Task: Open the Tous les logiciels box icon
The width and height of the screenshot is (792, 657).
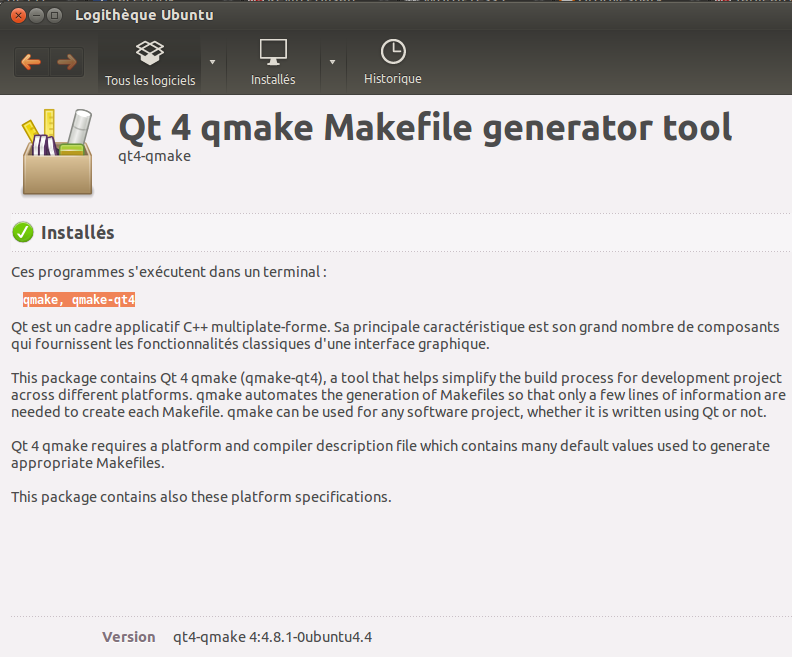Action: coord(150,53)
